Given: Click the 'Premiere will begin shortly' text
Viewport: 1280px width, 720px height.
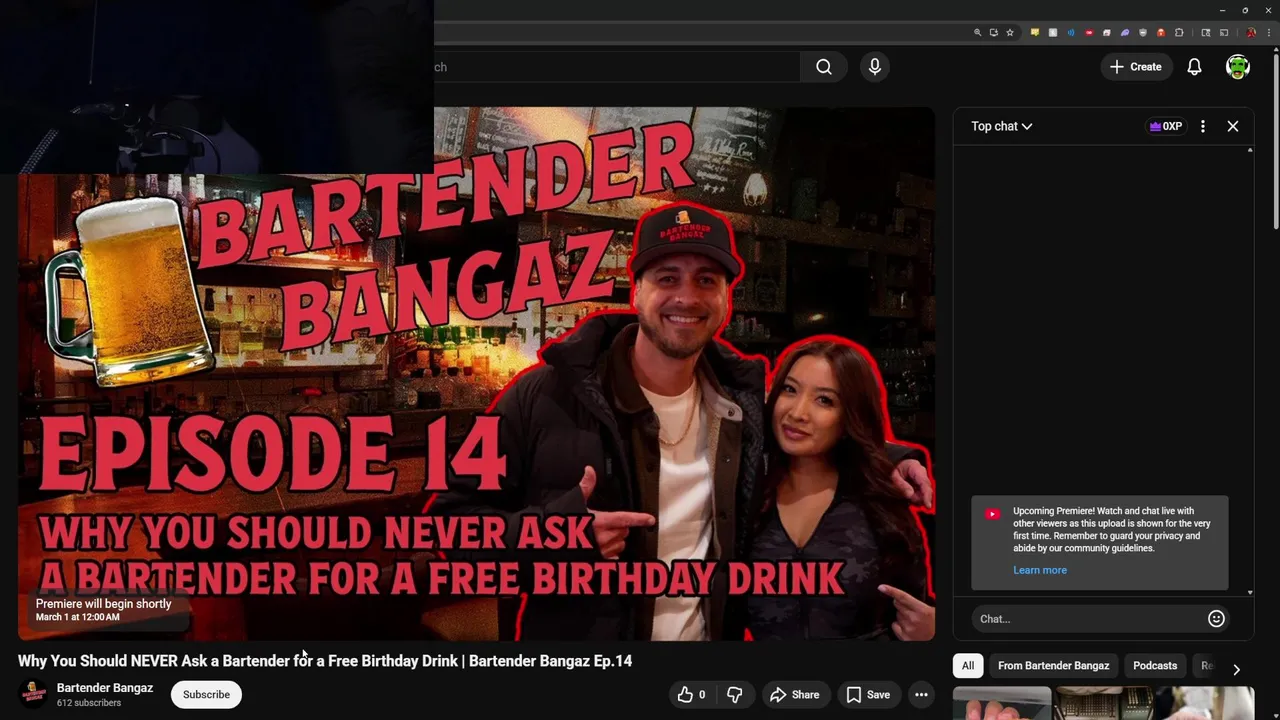Looking at the screenshot, I should 104,604.
